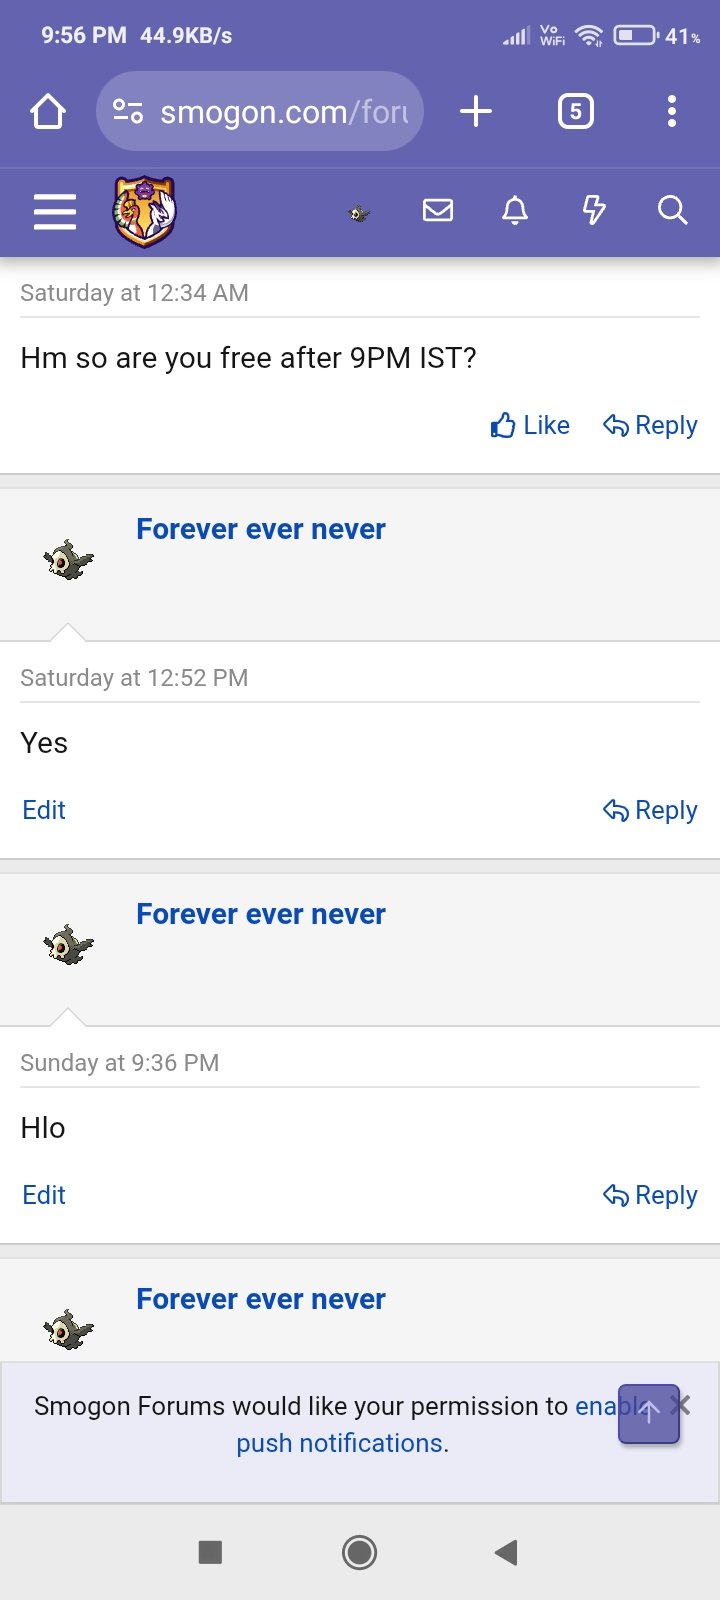Open the forum search magnifier
This screenshot has height=1600, width=720.
(x=672, y=210)
